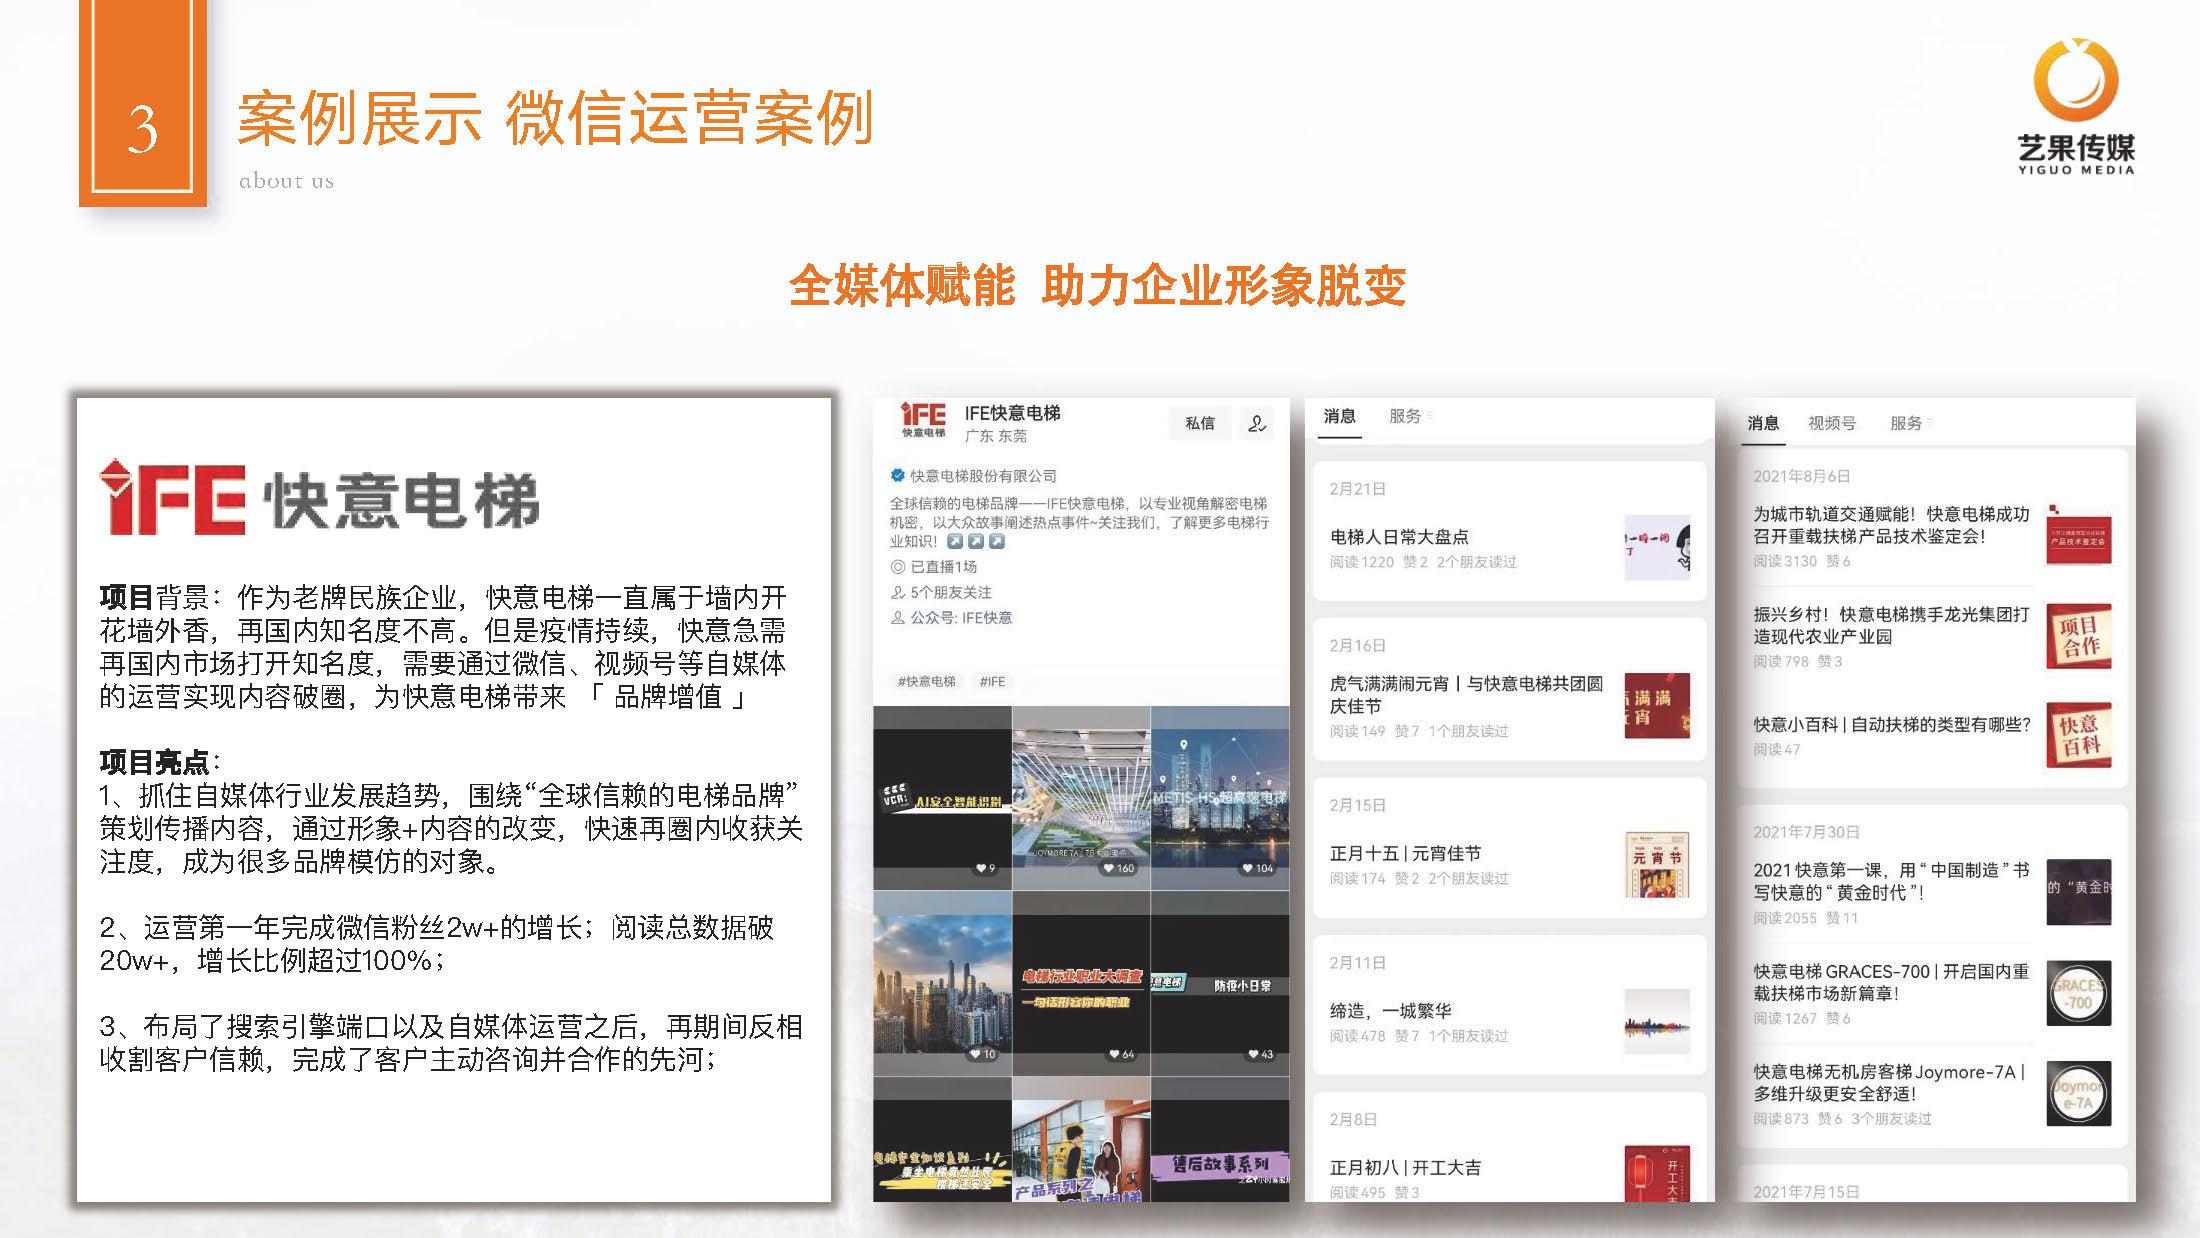The height and width of the screenshot is (1238, 2200).
Task: Open the 电梯人日常大盘点 article
Action: 1398,537
